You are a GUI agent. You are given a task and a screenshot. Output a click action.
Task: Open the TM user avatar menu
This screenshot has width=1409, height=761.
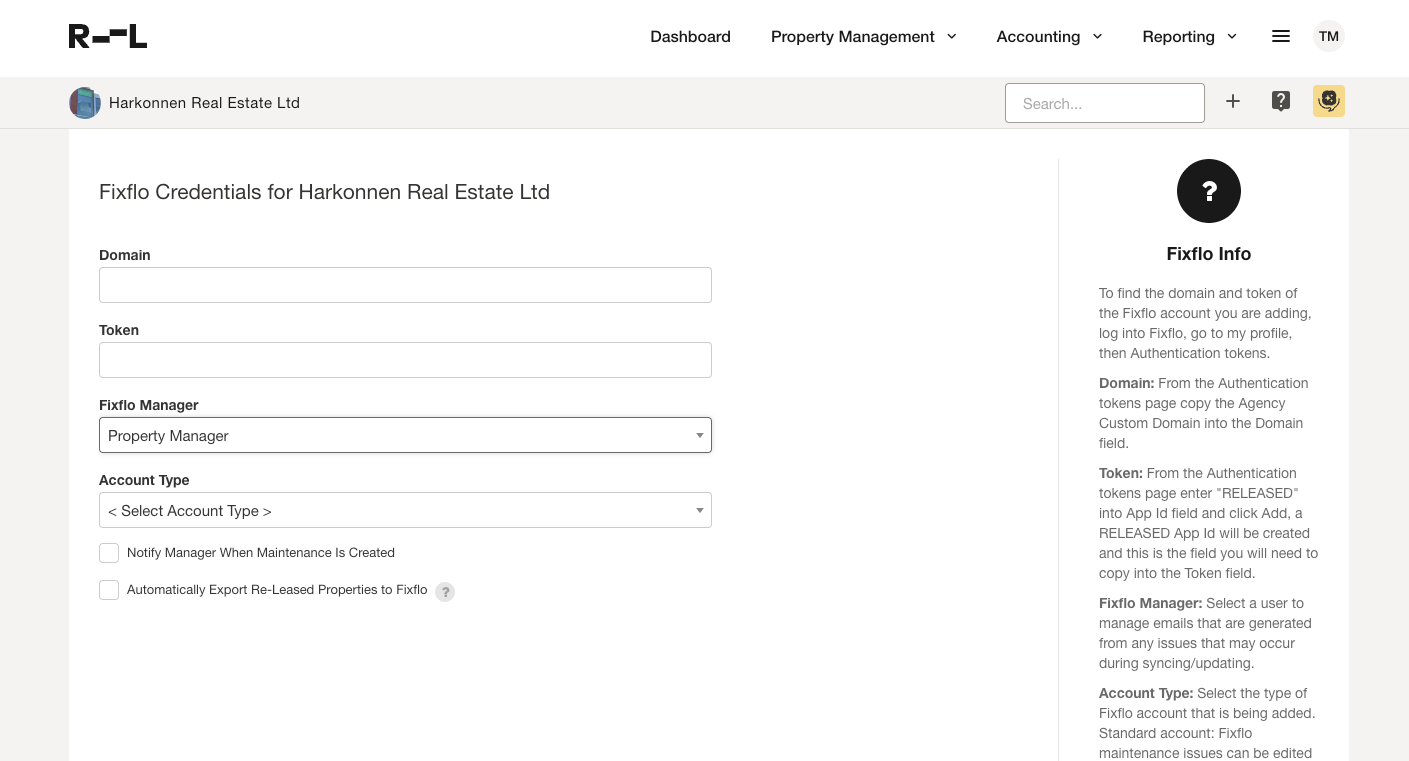click(x=1328, y=36)
